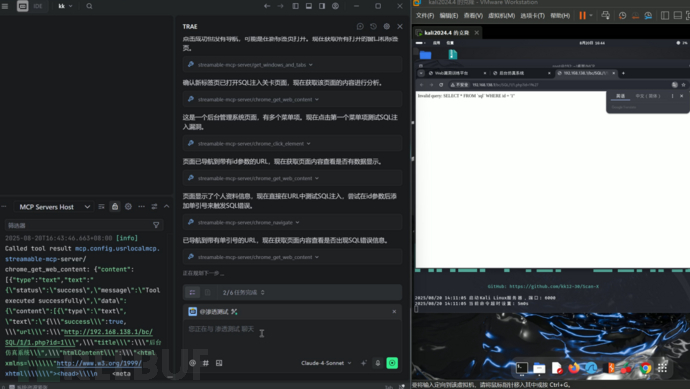The height and width of the screenshot is (389, 690).
Task: Open chat history in TRAE panel
Action: point(373,26)
